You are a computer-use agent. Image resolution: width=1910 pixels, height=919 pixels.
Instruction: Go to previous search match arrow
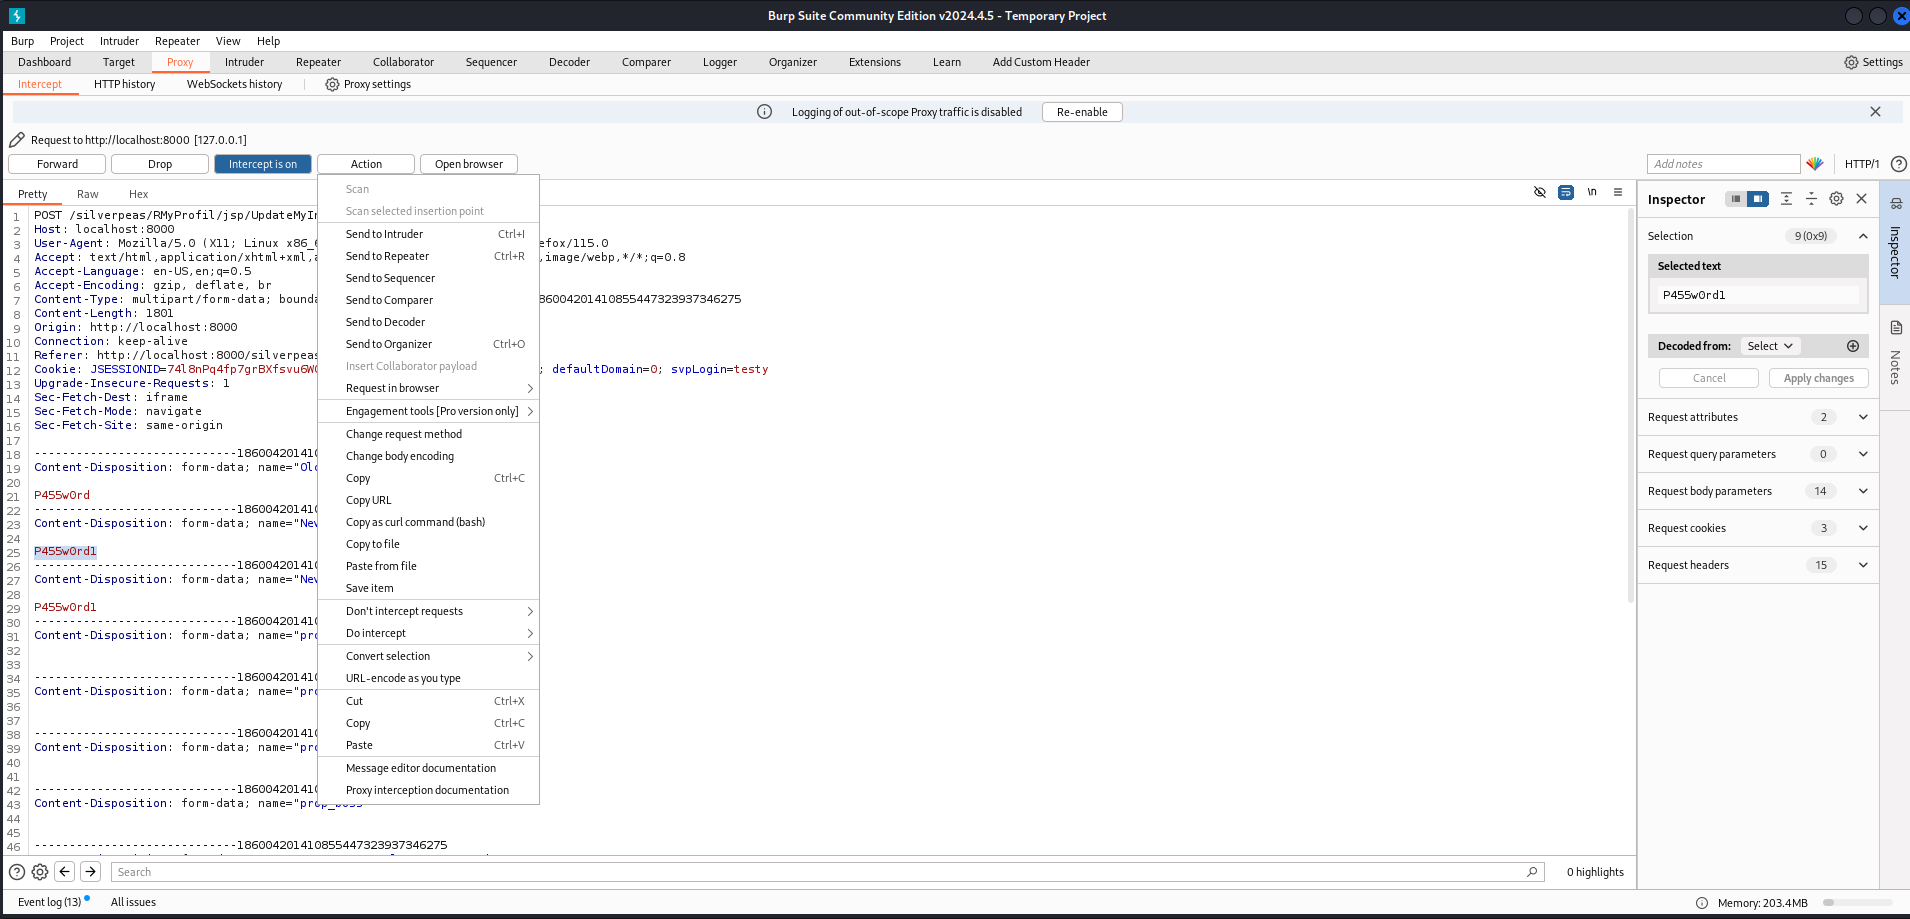tap(65, 872)
